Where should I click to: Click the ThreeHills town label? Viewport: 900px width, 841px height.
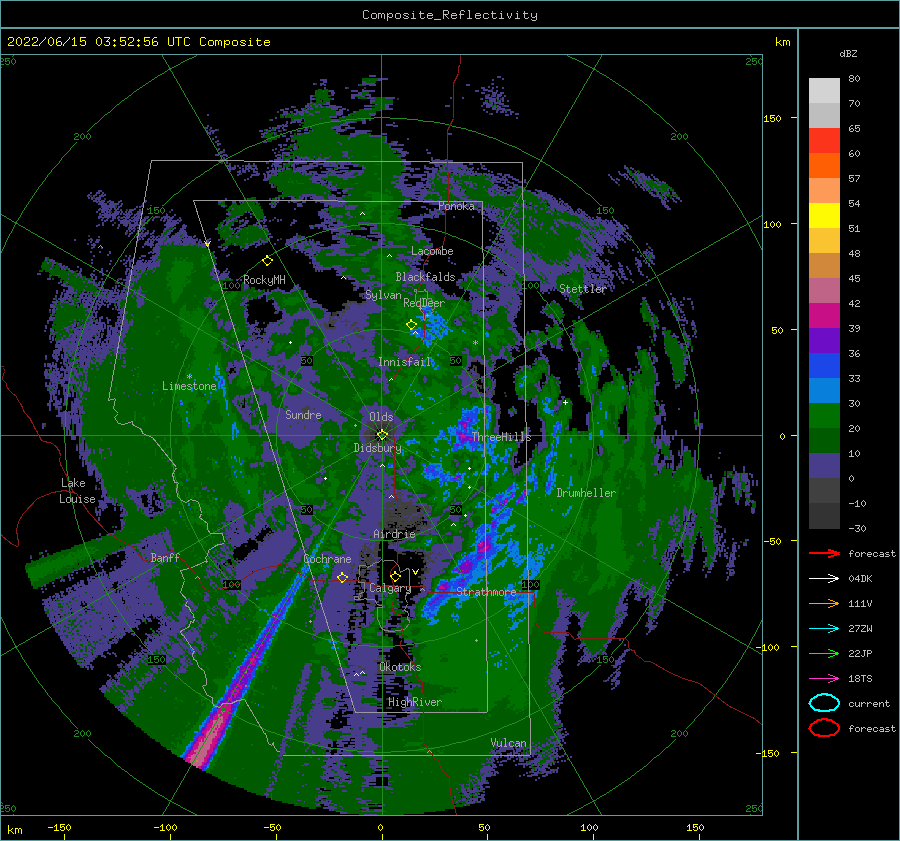click(501, 437)
